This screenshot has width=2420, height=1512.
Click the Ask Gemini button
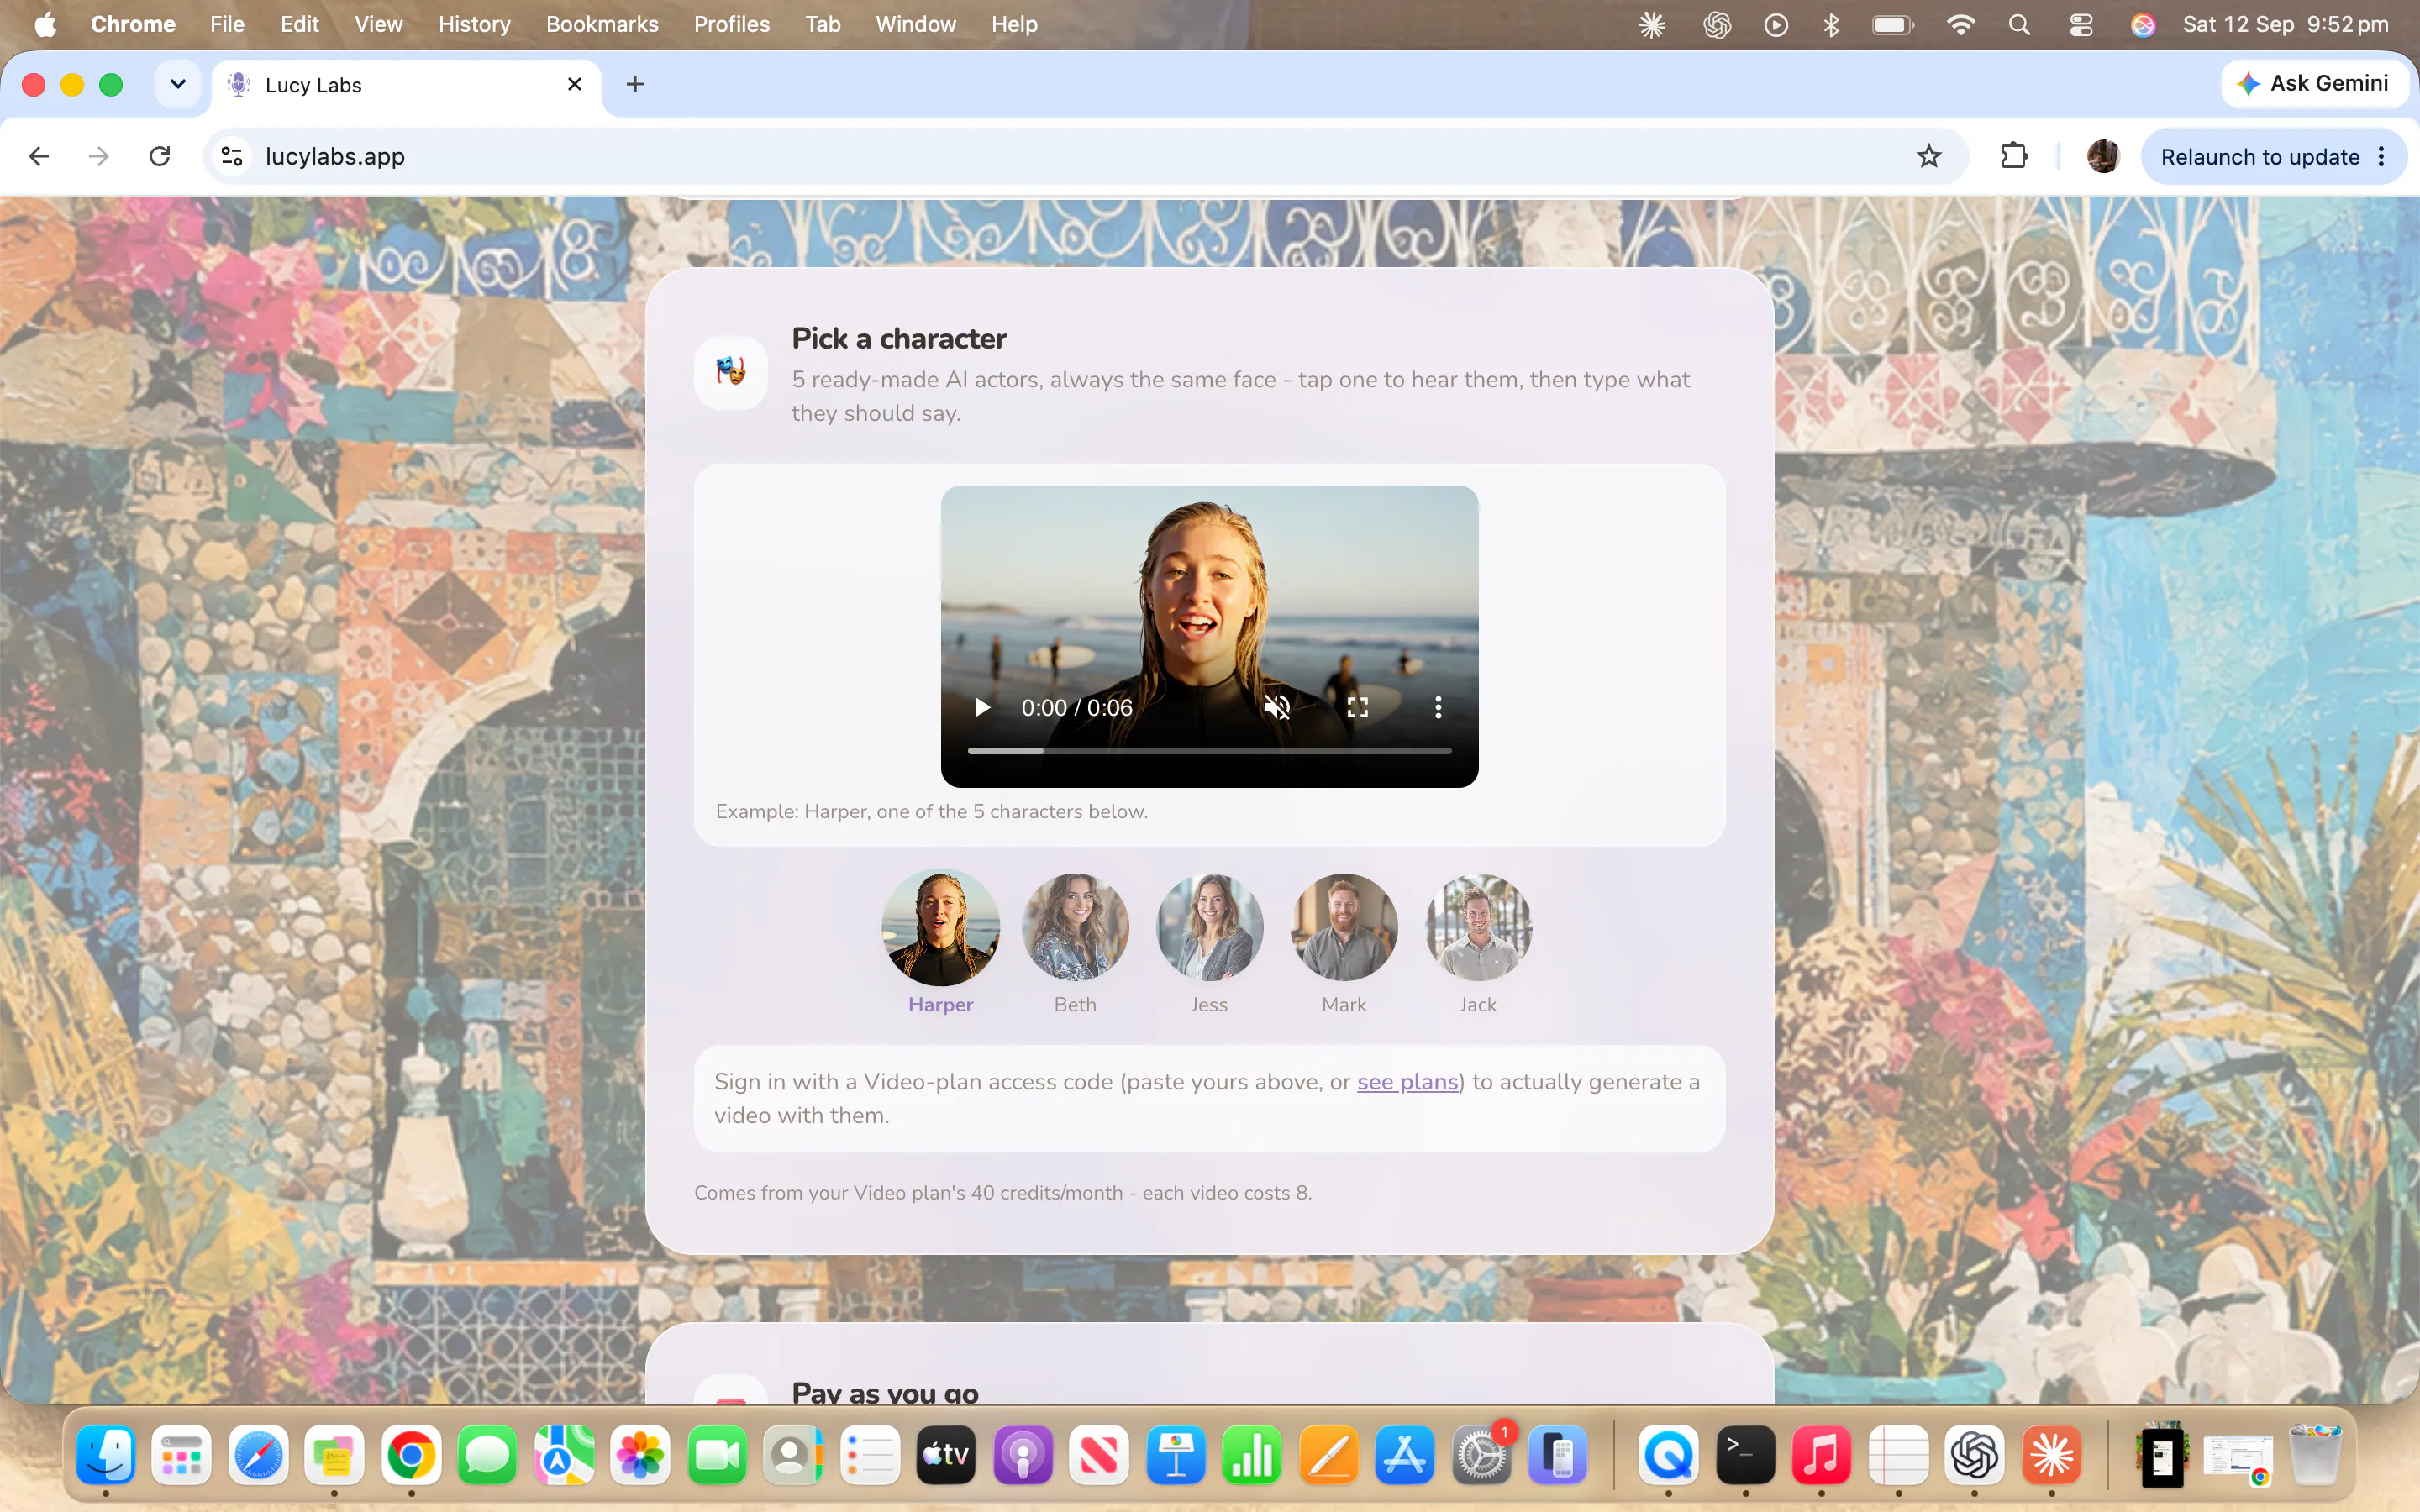(2313, 83)
